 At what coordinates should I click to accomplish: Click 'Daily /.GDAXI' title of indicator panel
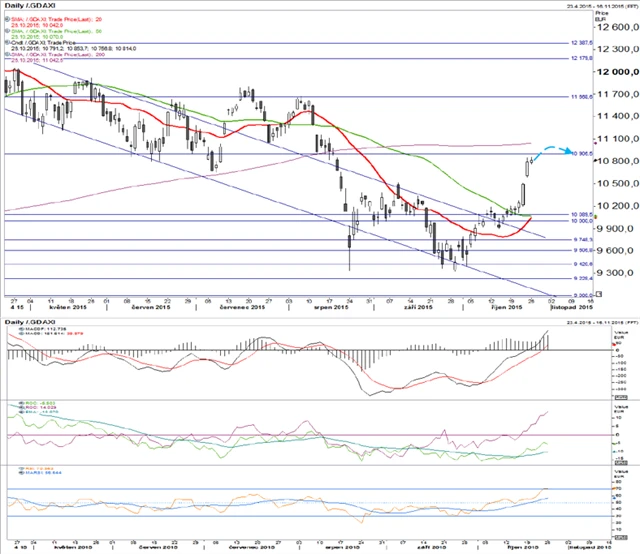30,323
